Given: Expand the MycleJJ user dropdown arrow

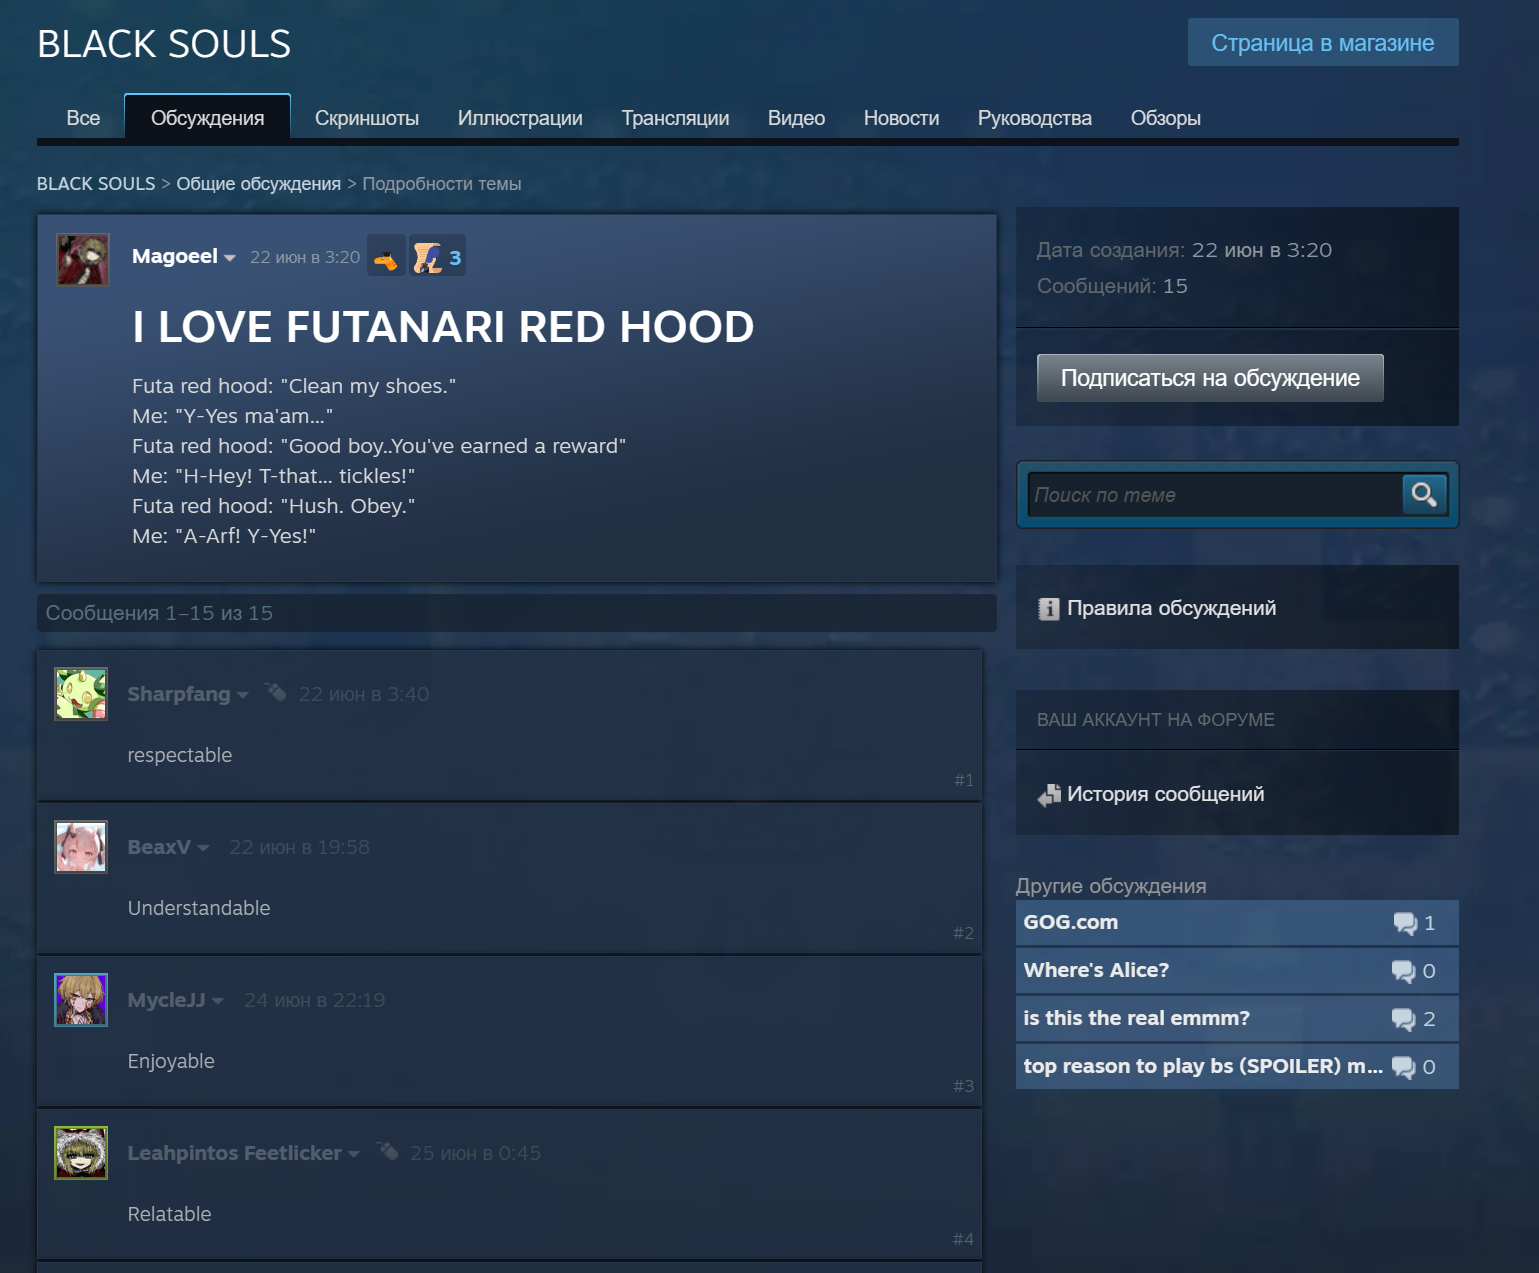Looking at the screenshot, I should pyautogui.click(x=218, y=1001).
